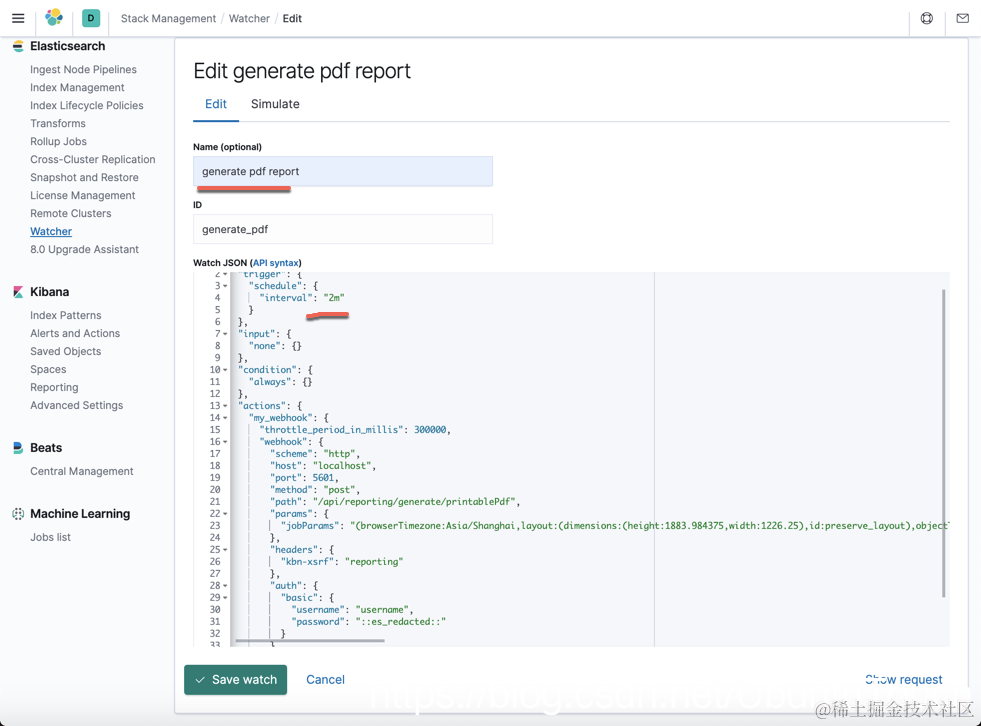Open the green D space avatar
Image resolution: width=981 pixels, height=726 pixels.
[x=91, y=18]
